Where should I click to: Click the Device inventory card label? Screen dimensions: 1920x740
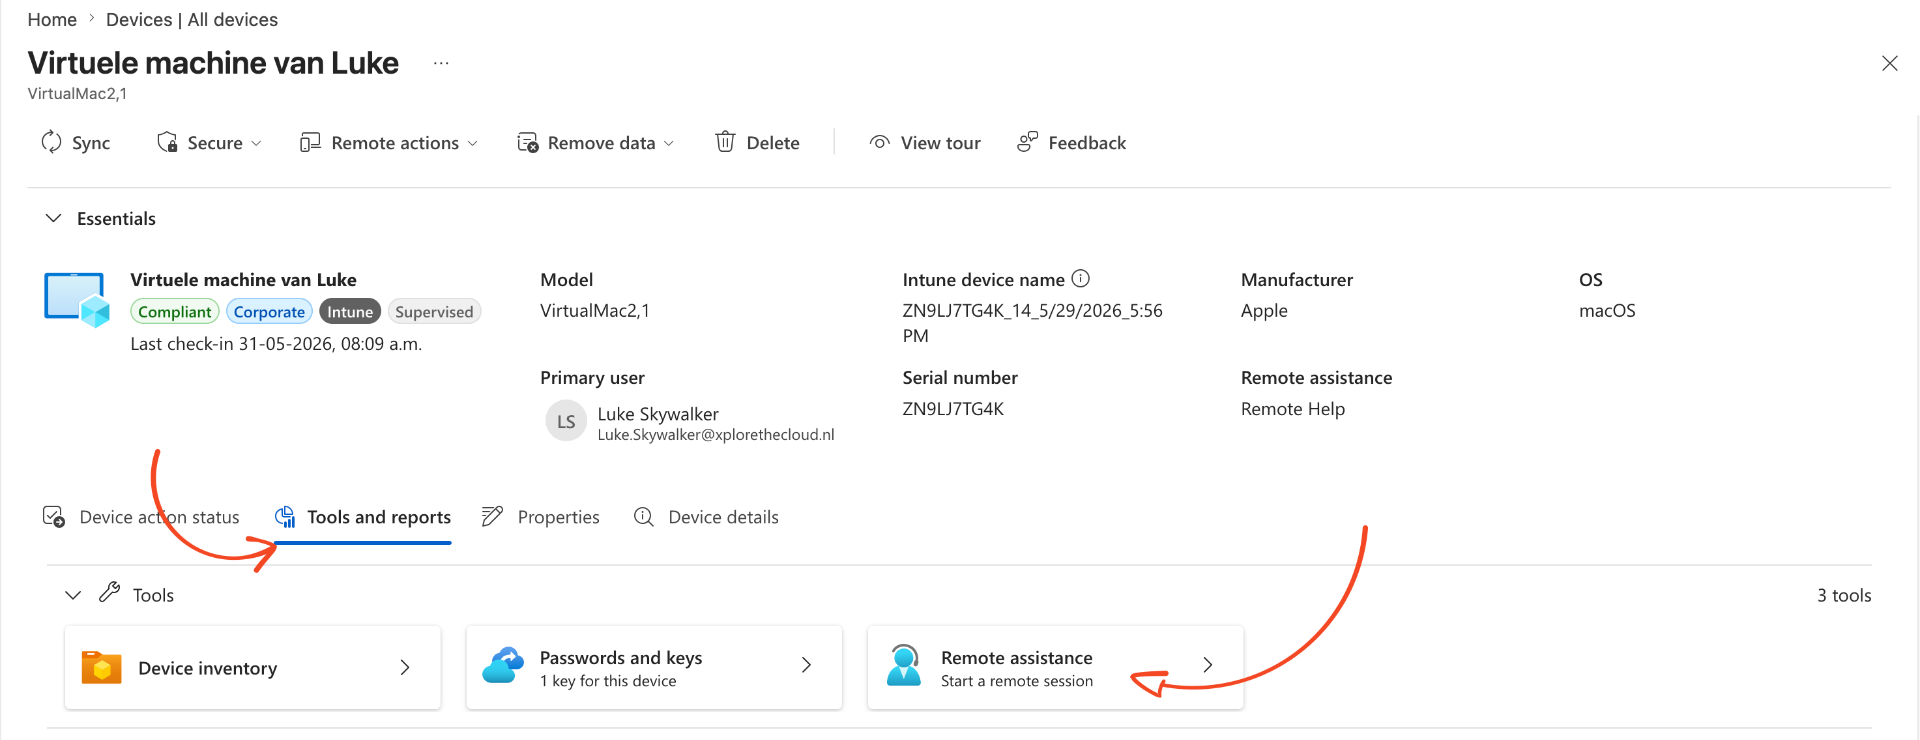208,668
